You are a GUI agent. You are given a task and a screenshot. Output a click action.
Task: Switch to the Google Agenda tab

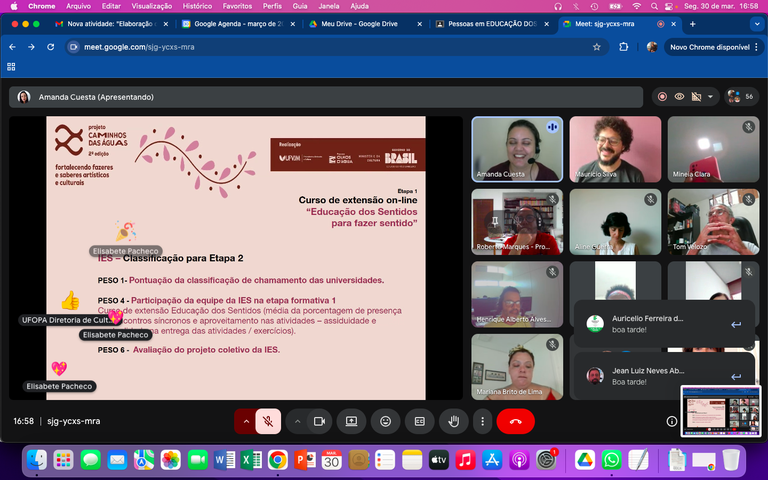click(235, 22)
